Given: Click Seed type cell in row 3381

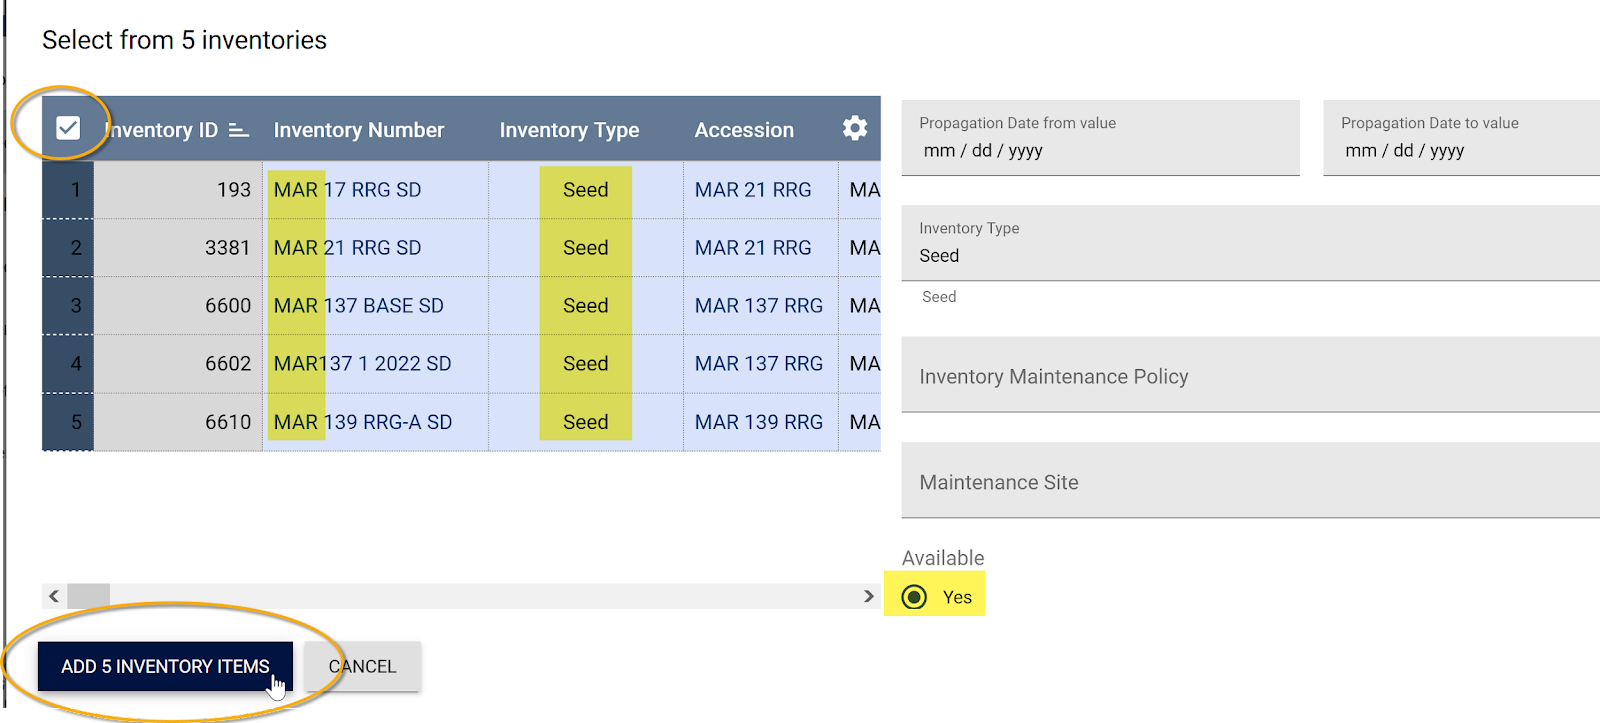Looking at the screenshot, I should tap(585, 248).
